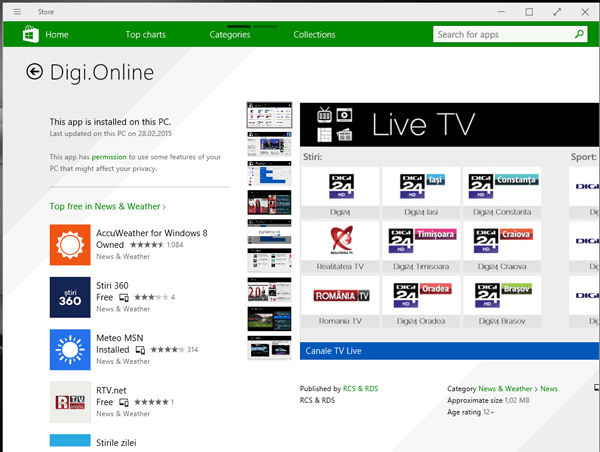Select the third screenshot thumbnail
600x452 pixels.
pos(269,173)
